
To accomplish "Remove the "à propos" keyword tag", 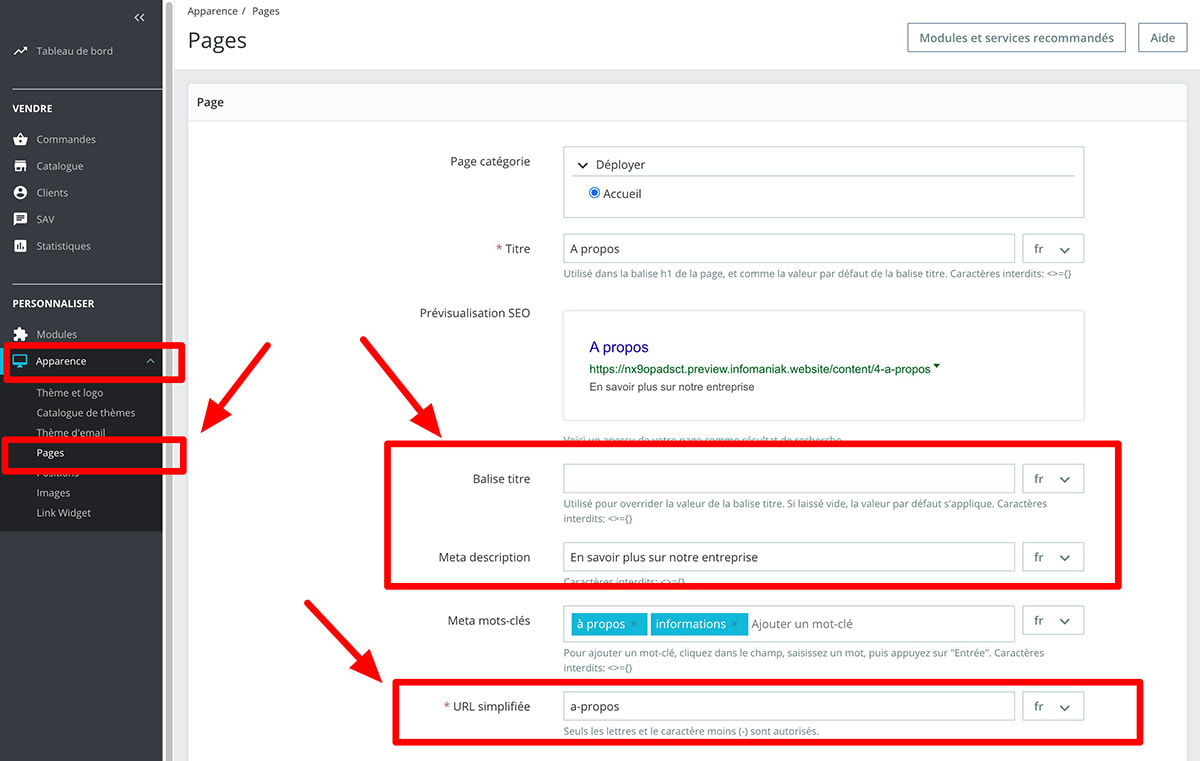I will [x=634, y=625].
